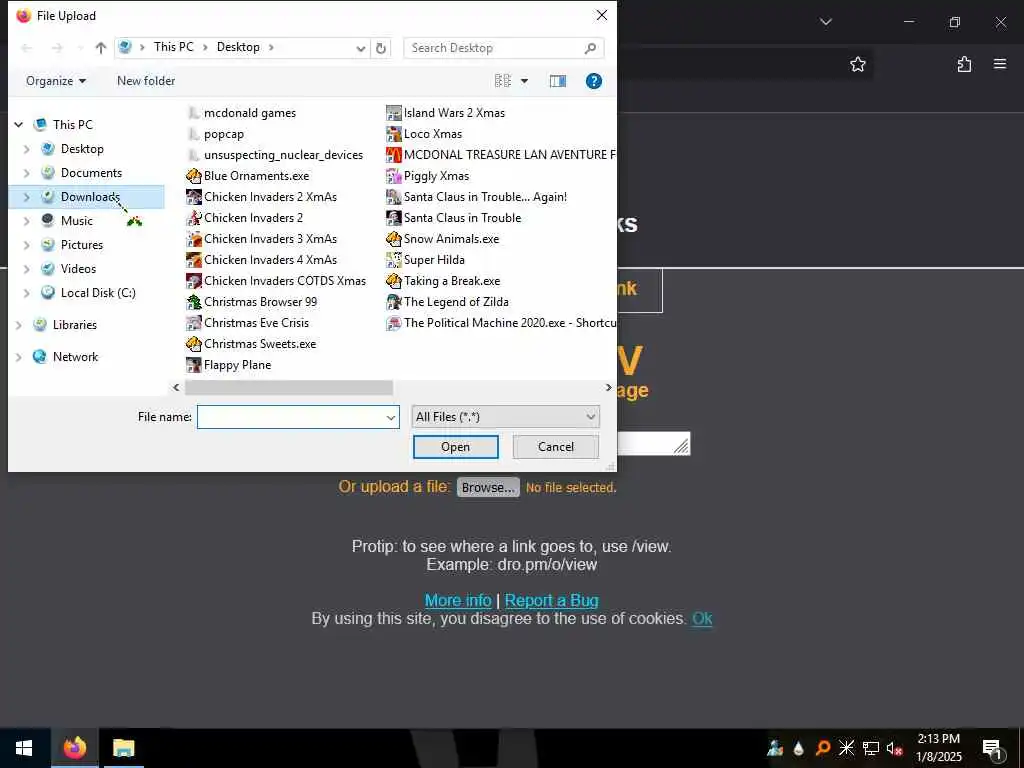Open the File name history dropdown

[391, 417]
